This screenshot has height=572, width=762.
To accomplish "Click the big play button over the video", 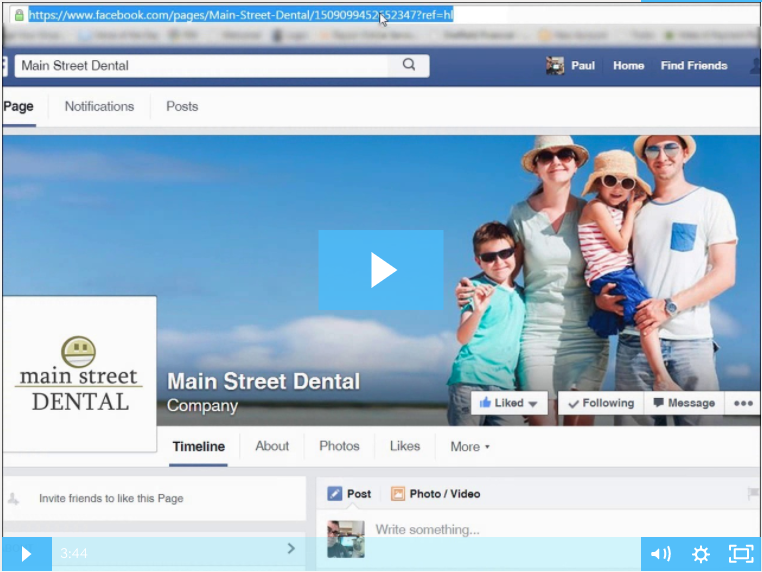I will 381,270.
